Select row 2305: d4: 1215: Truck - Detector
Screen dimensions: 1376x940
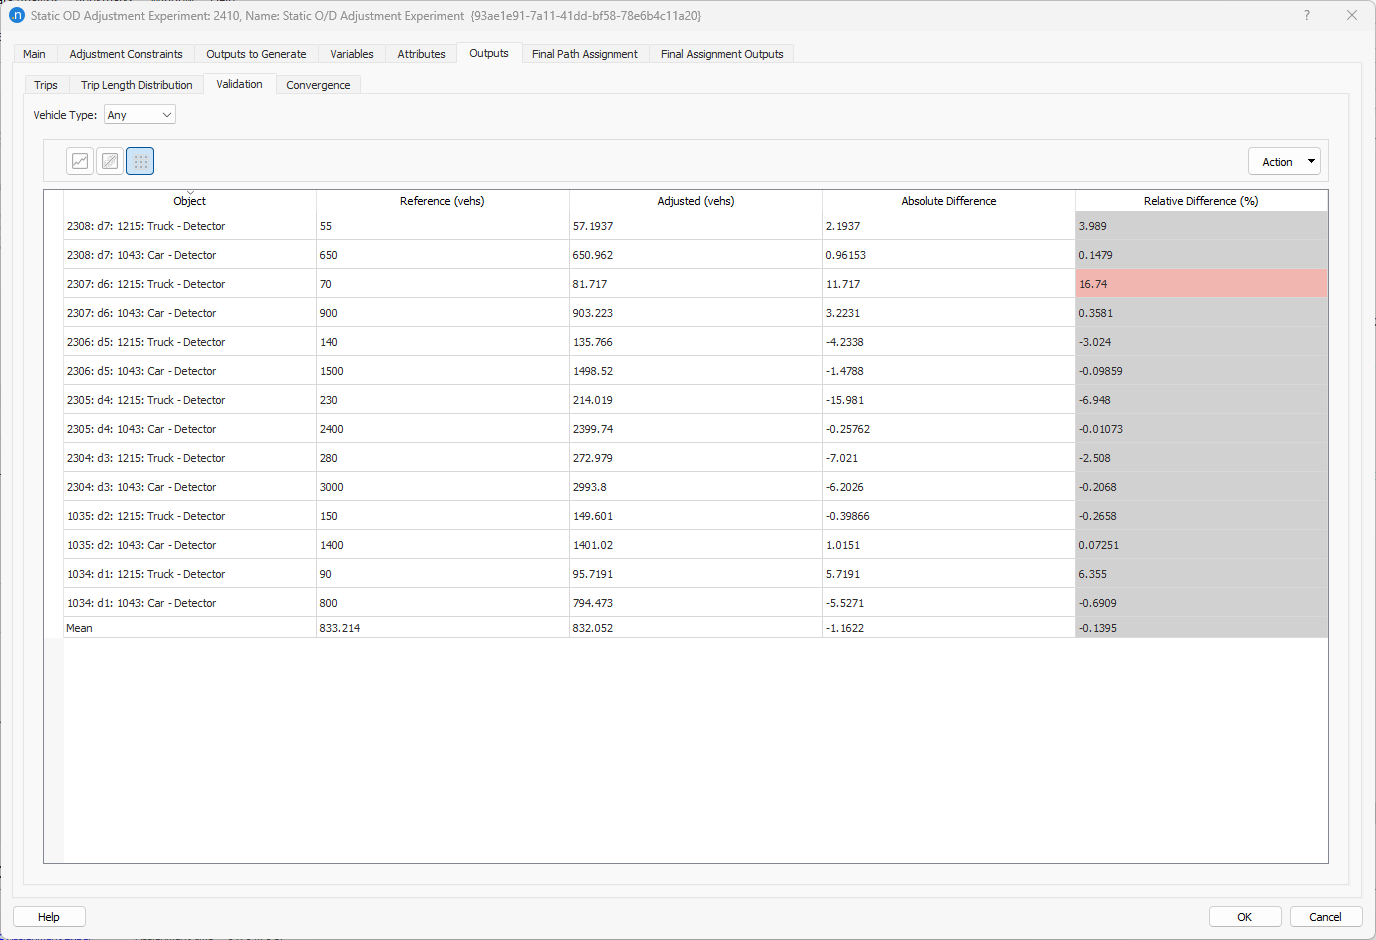click(190, 400)
